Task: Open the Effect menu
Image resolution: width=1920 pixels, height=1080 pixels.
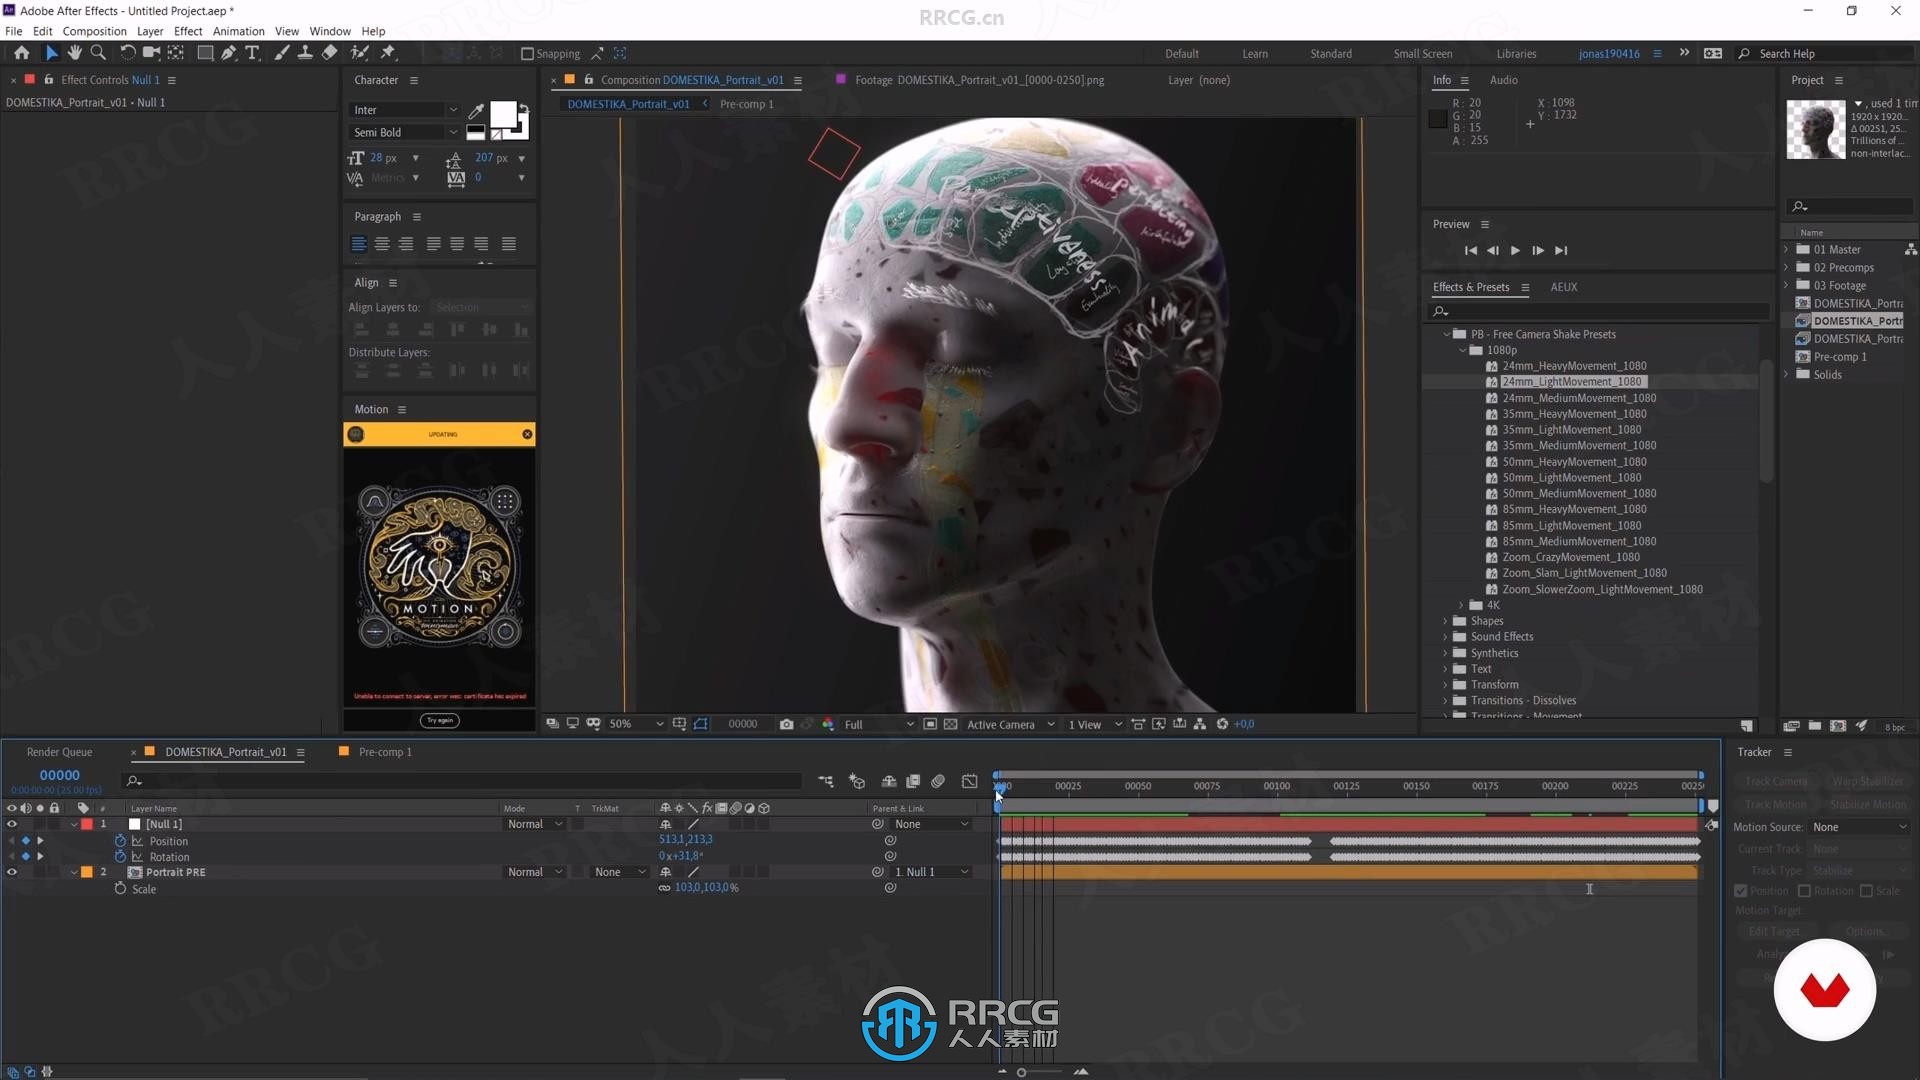Action: coord(188,31)
